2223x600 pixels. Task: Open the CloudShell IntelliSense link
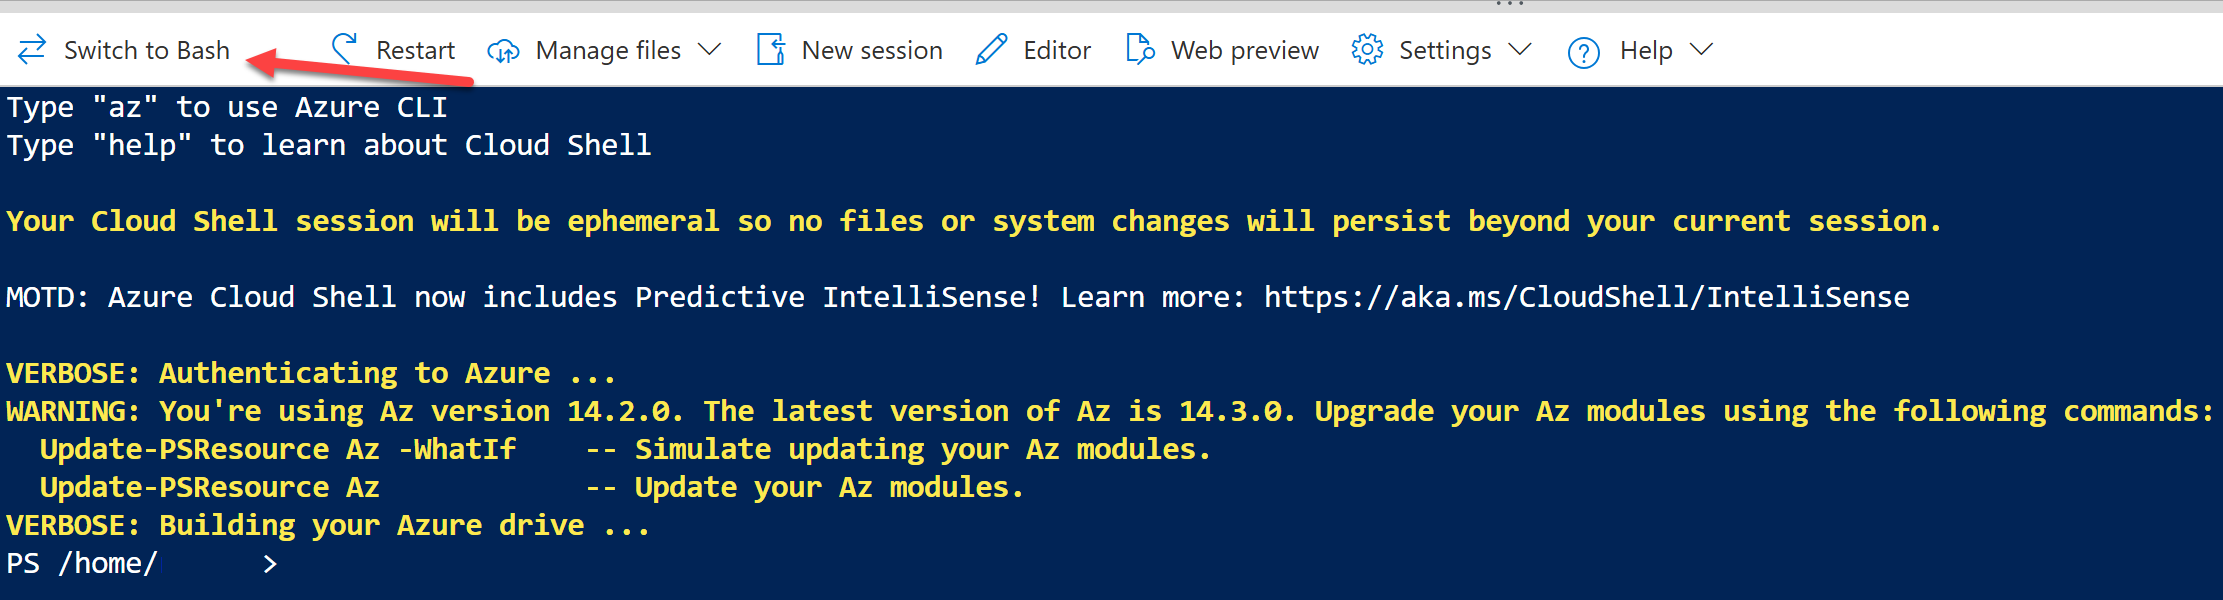(x=1585, y=296)
